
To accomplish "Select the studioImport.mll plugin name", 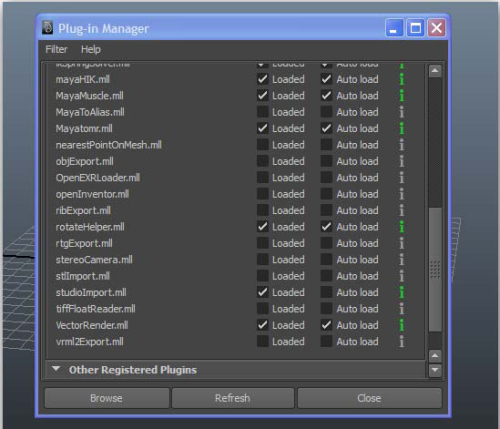I will [x=91, y=292].
